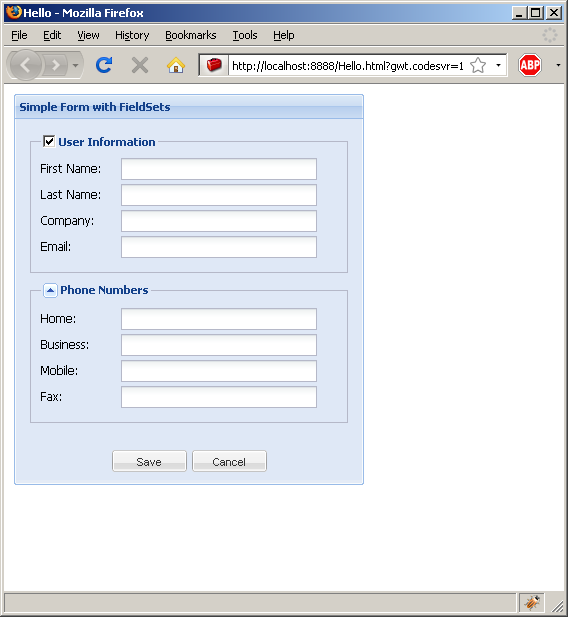Click the red toolbox site icon
The height and width of the screenshot is (617, 568).
click(x=214, y=65)
